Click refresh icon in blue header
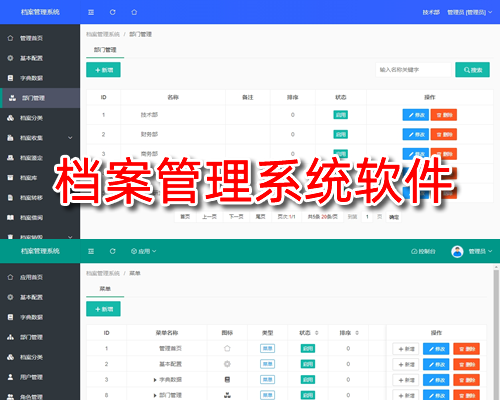The height and width of the screenshot is (400, 500). click(x=113, y=12)
